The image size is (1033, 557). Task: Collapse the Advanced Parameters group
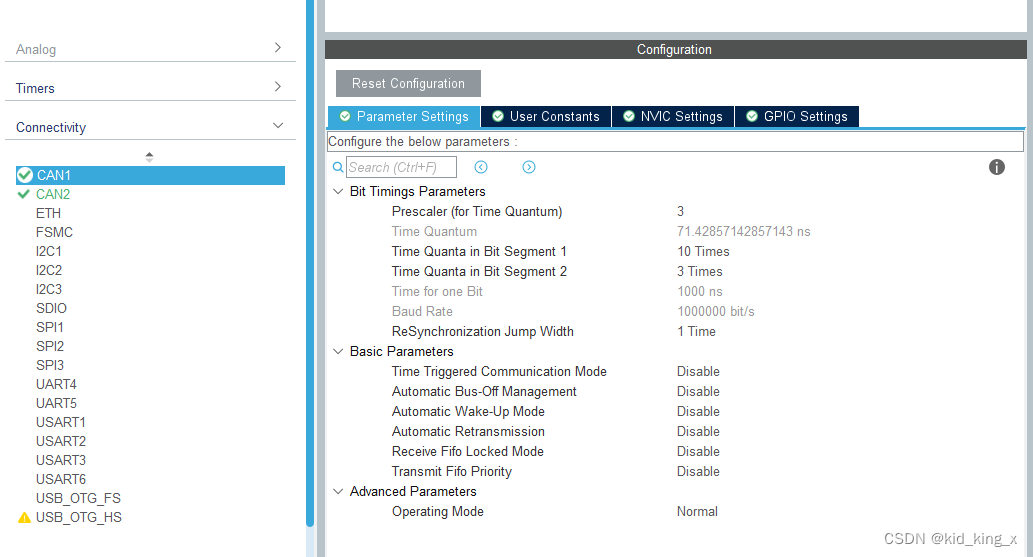[x=338, y=491]
